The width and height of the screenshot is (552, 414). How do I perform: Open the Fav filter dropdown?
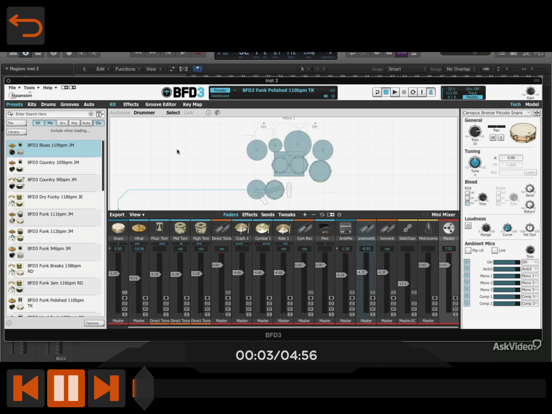(17, 123)
